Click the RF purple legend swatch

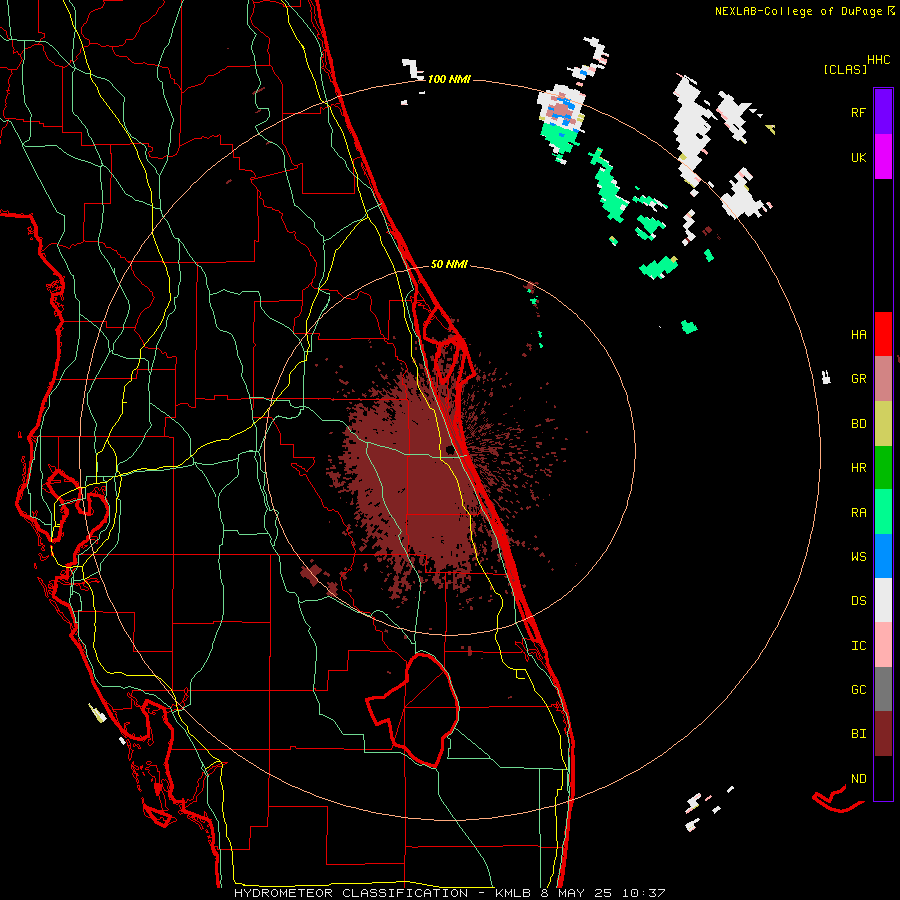pyautogui.click(x=883, y=112)
